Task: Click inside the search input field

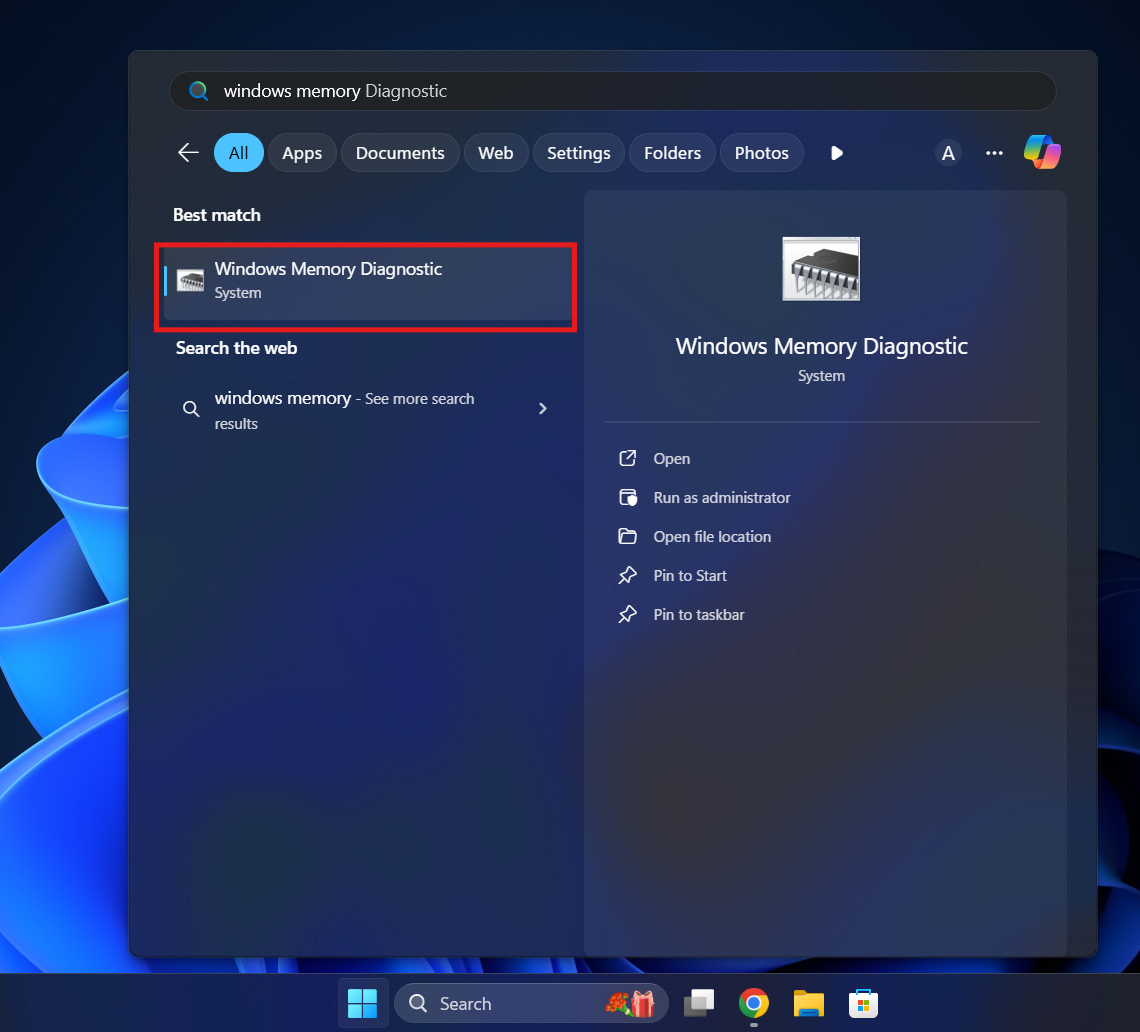Action: (500, 90)
